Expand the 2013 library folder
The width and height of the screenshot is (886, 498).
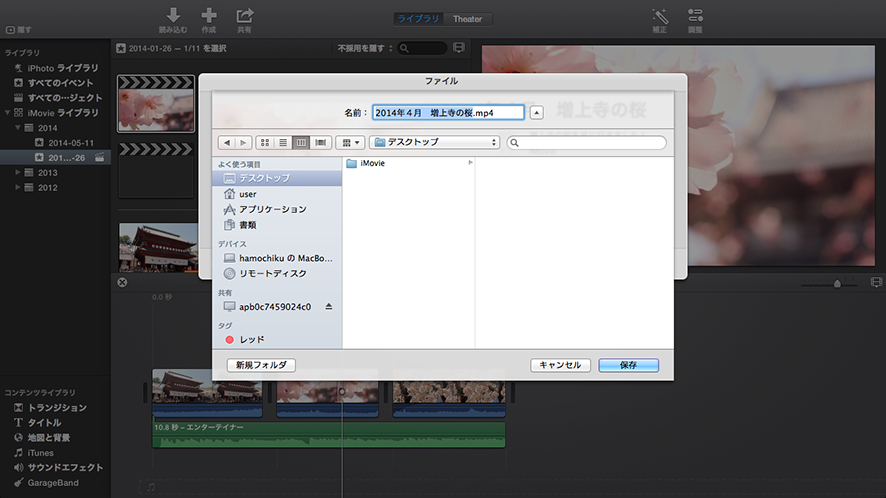click(x=18, y=173)
